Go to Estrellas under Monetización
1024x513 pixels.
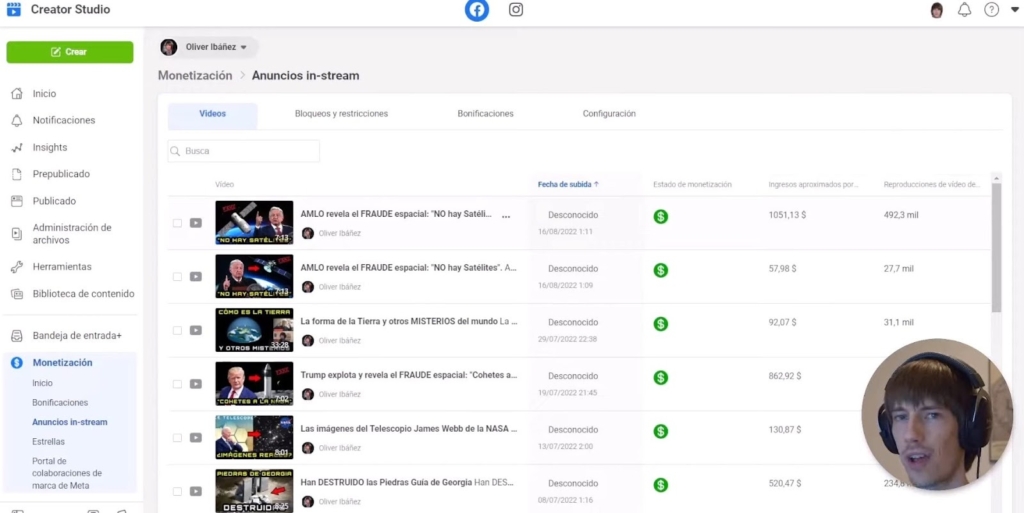48,441
